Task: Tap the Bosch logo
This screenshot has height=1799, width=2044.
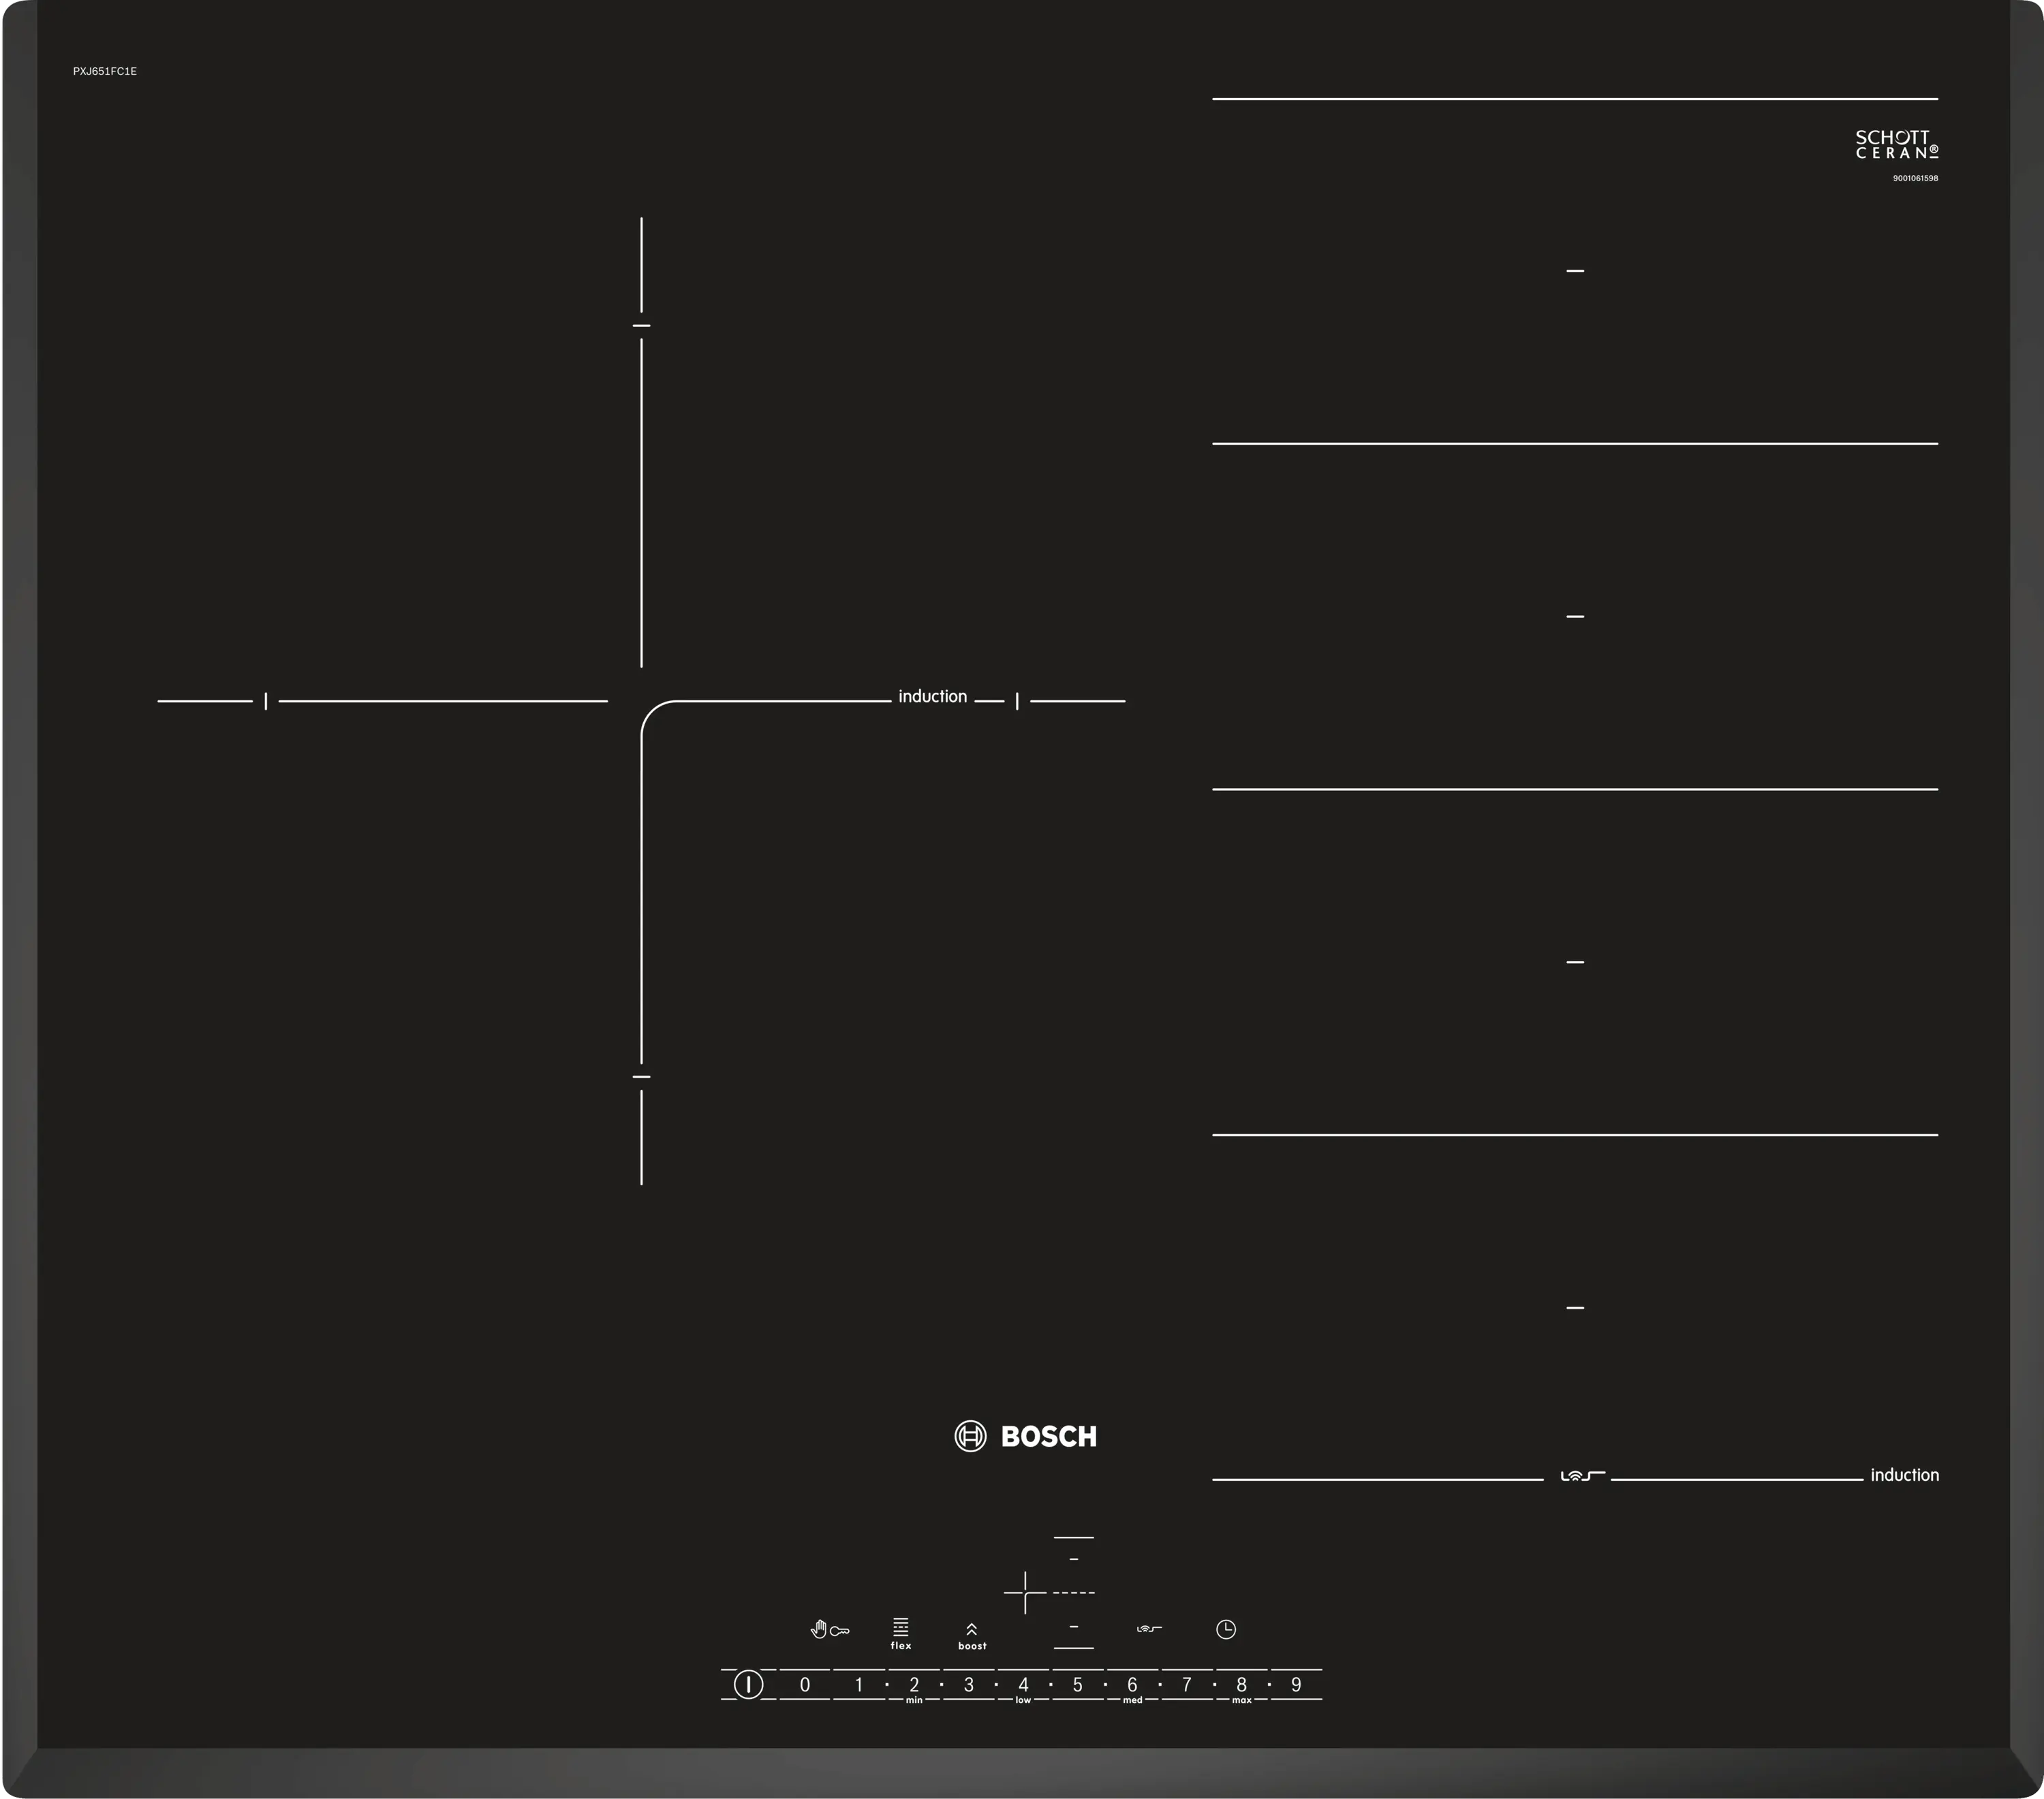Action: [1026, 1436]
